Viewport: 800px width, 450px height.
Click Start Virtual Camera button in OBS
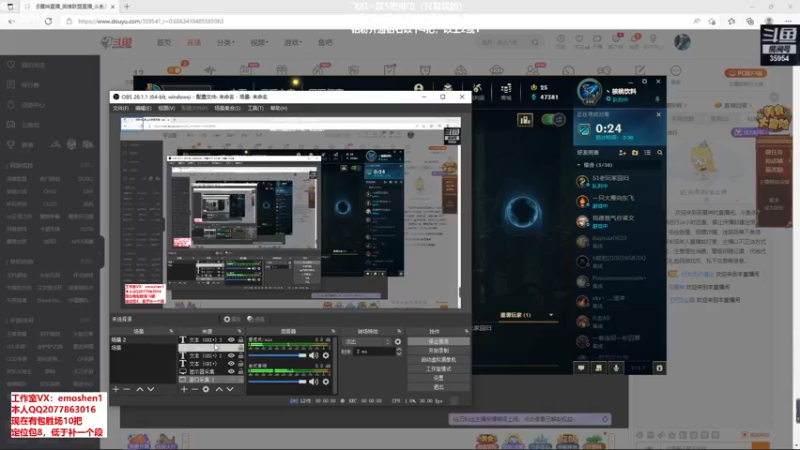[x=438, y=360]
